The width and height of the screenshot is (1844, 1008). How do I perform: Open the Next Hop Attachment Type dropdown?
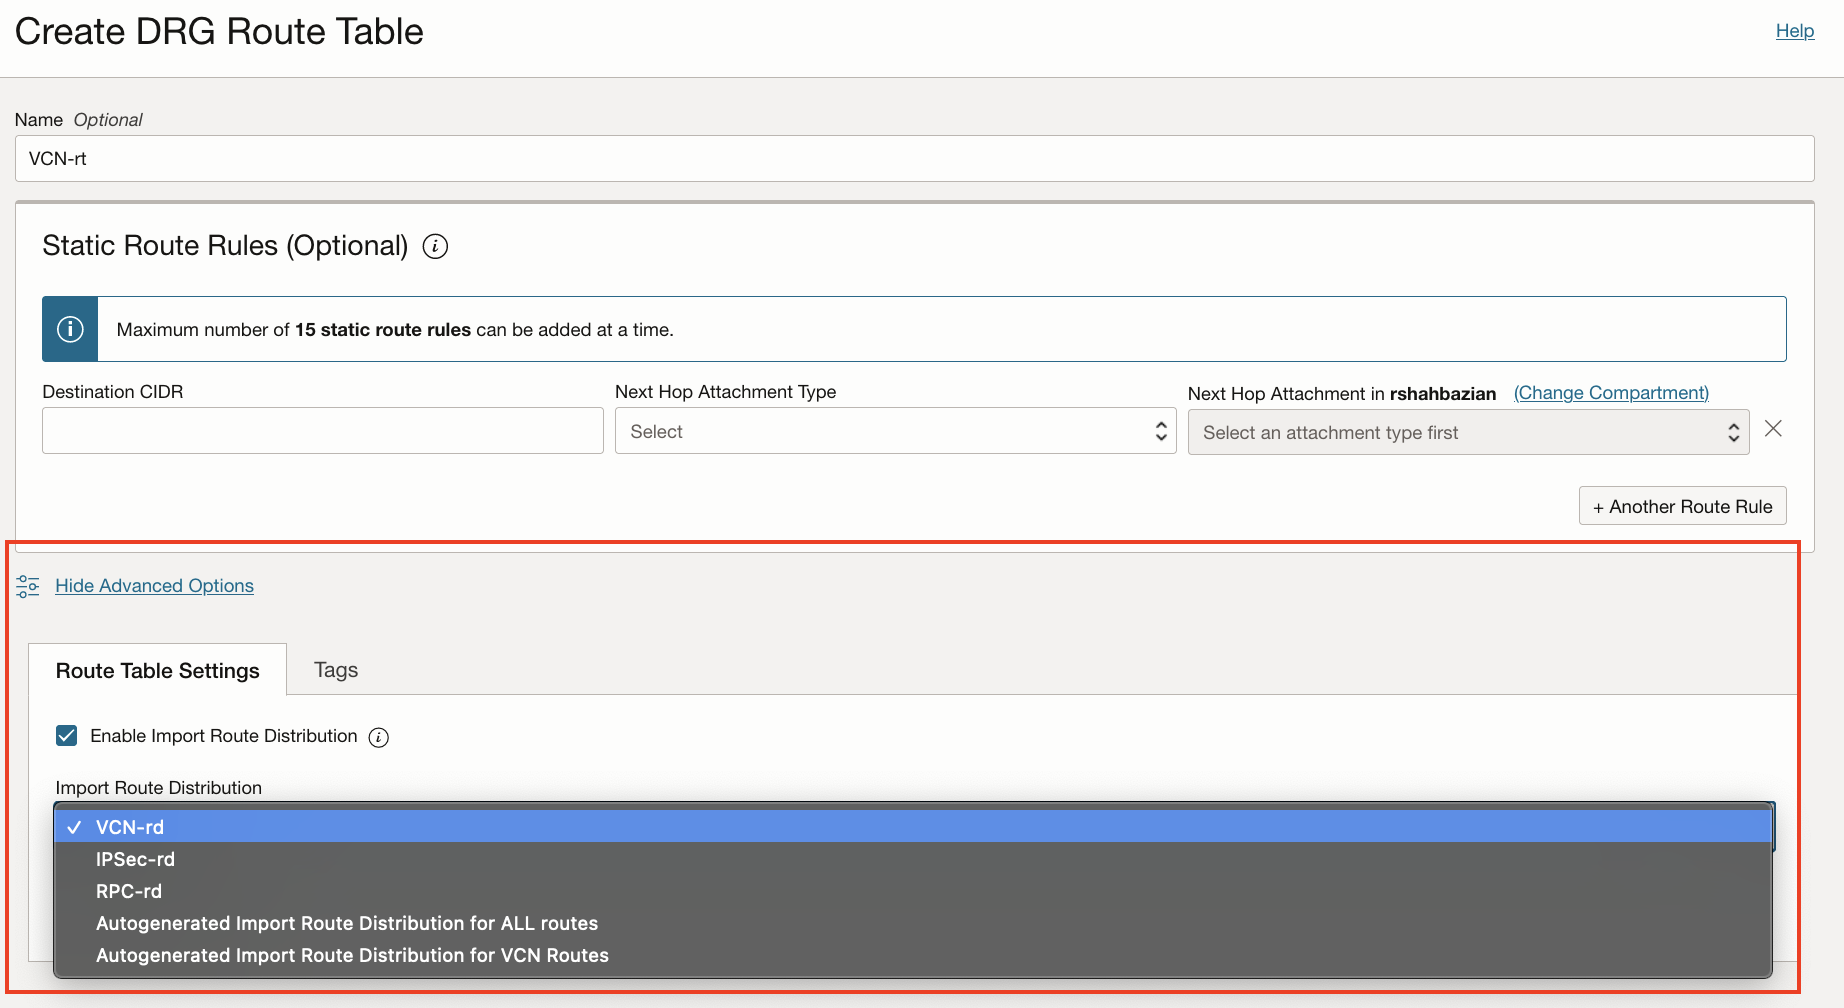coord(895,430)
